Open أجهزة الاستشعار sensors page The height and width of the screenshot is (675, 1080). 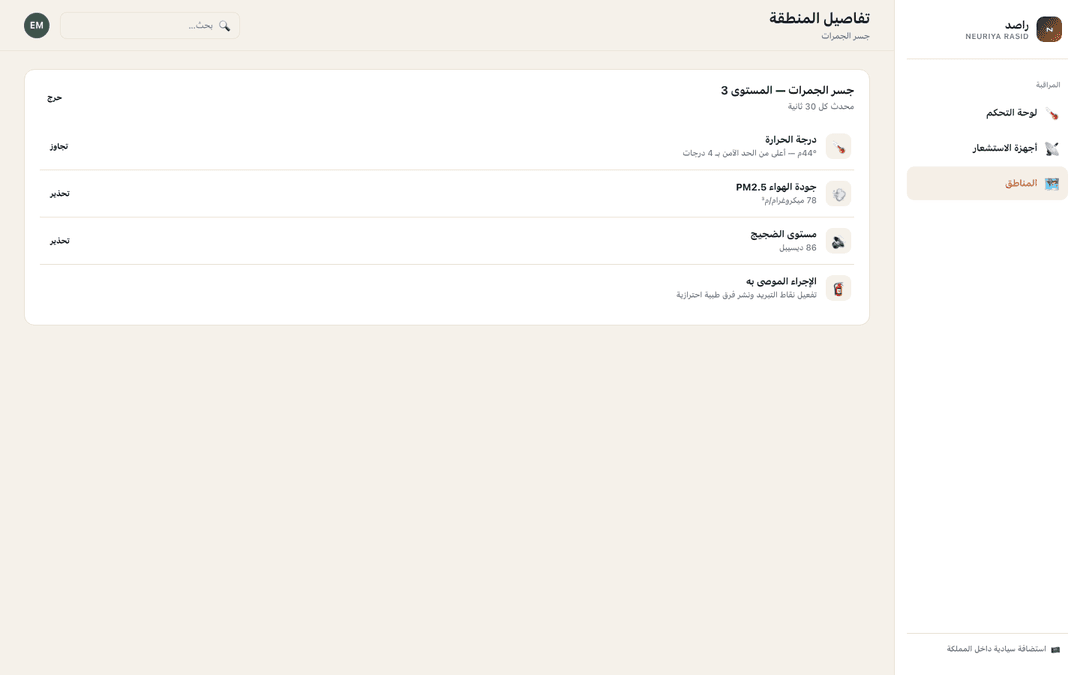pyautogui.click(x=986, y=148)
